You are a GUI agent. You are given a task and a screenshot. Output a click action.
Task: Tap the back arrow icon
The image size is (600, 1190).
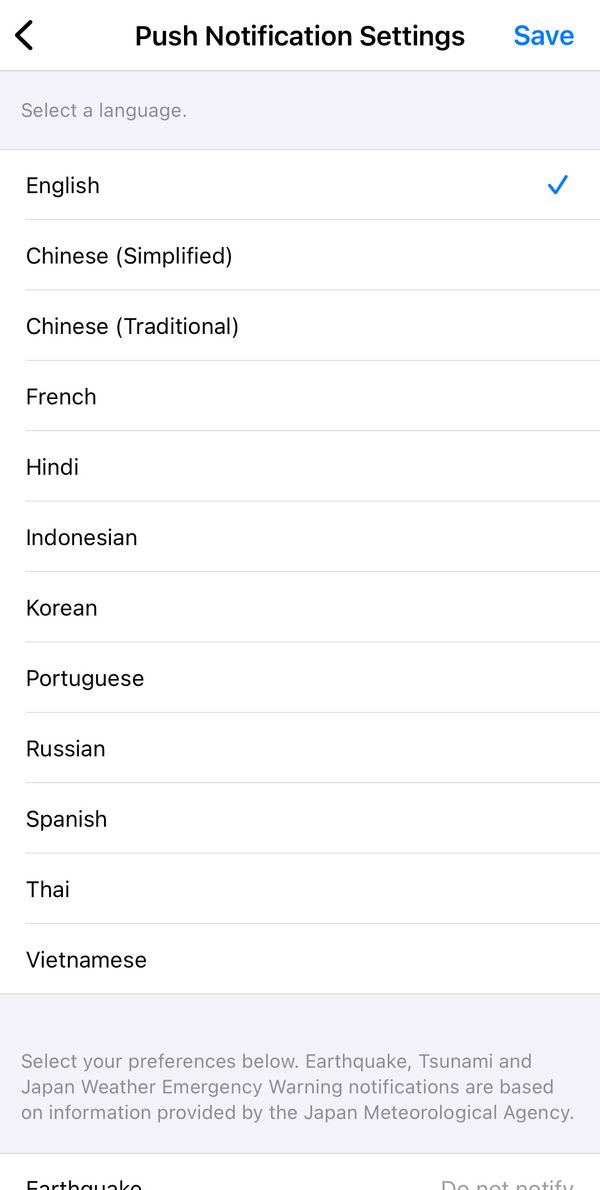tap(24, 36)
